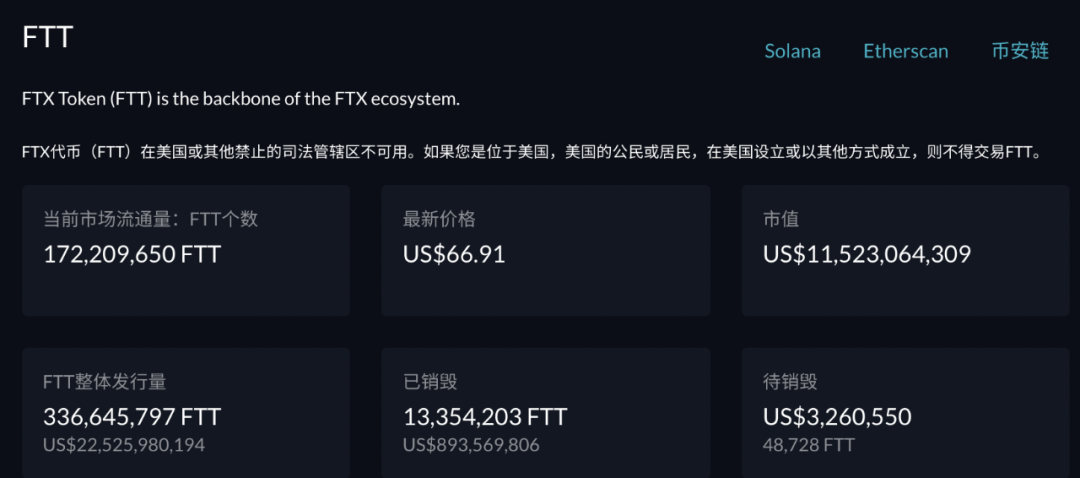Select the 当前市场流通量 card label
This screenshot has width=1080, height=478.
[x=151, y=220]
